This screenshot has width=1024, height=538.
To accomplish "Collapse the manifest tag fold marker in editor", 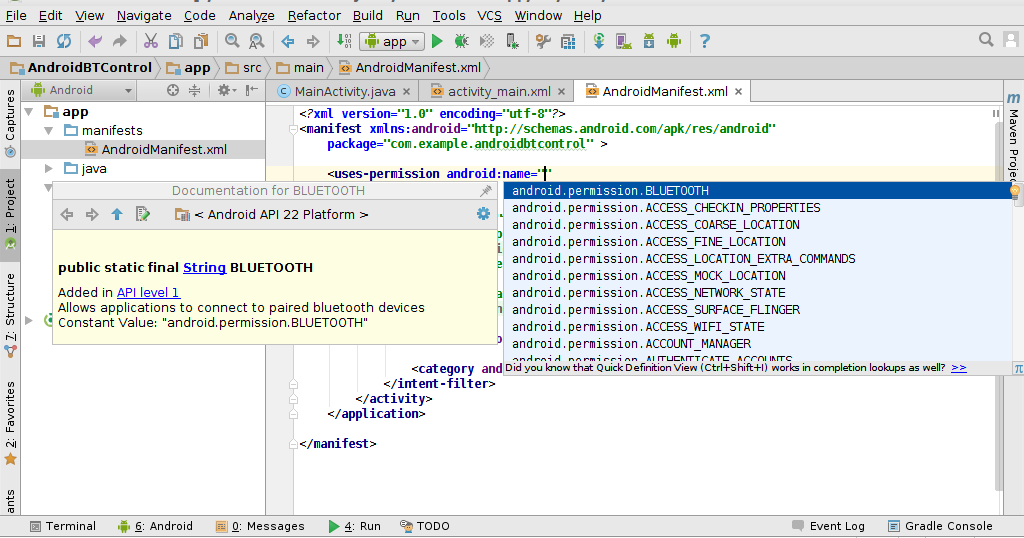I will (x=293, y=129).
